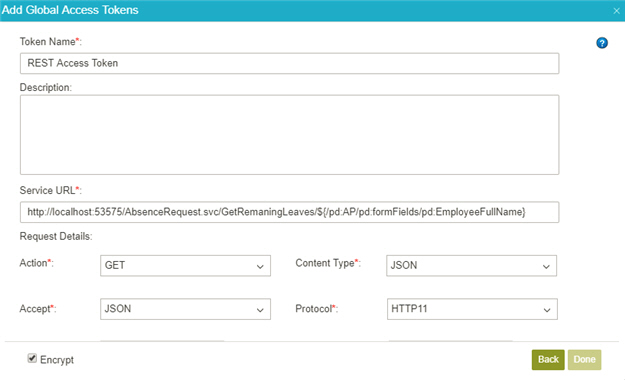Click the Request Details section heading
The width and height of the screenshot is (625, 380).
[56, 236]
